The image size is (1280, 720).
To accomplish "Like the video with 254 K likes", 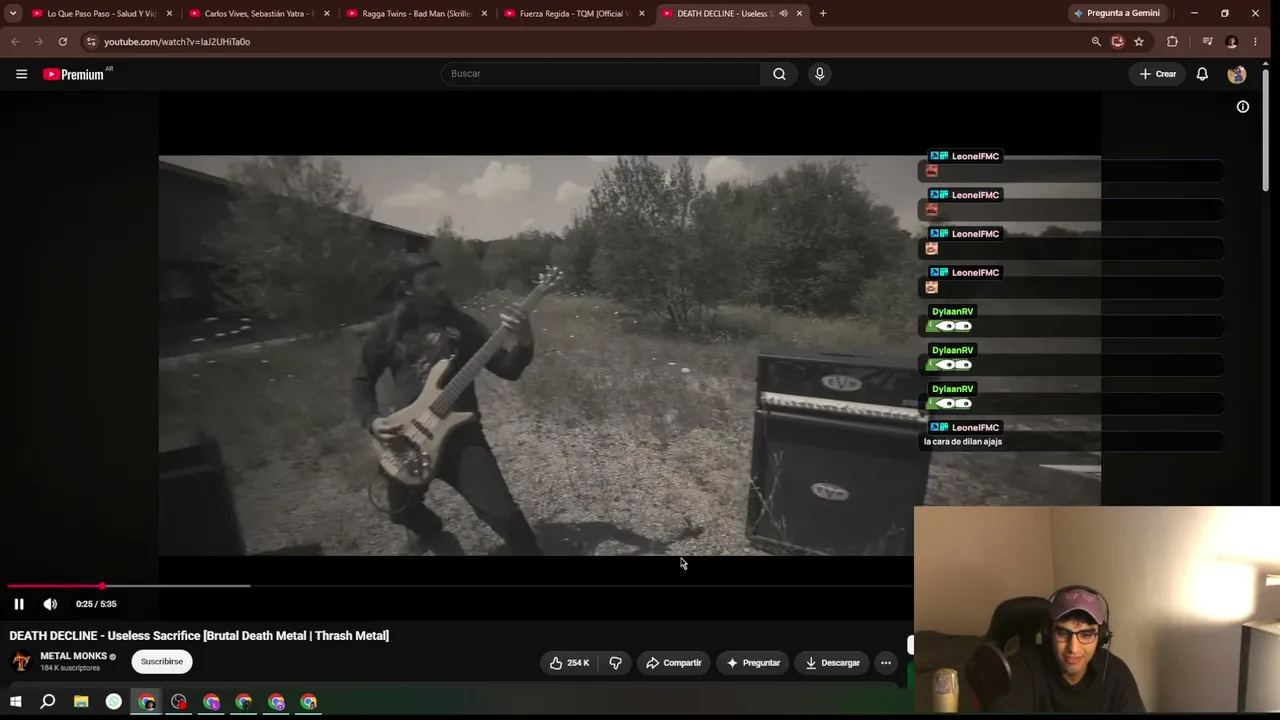I will [570, 663].
